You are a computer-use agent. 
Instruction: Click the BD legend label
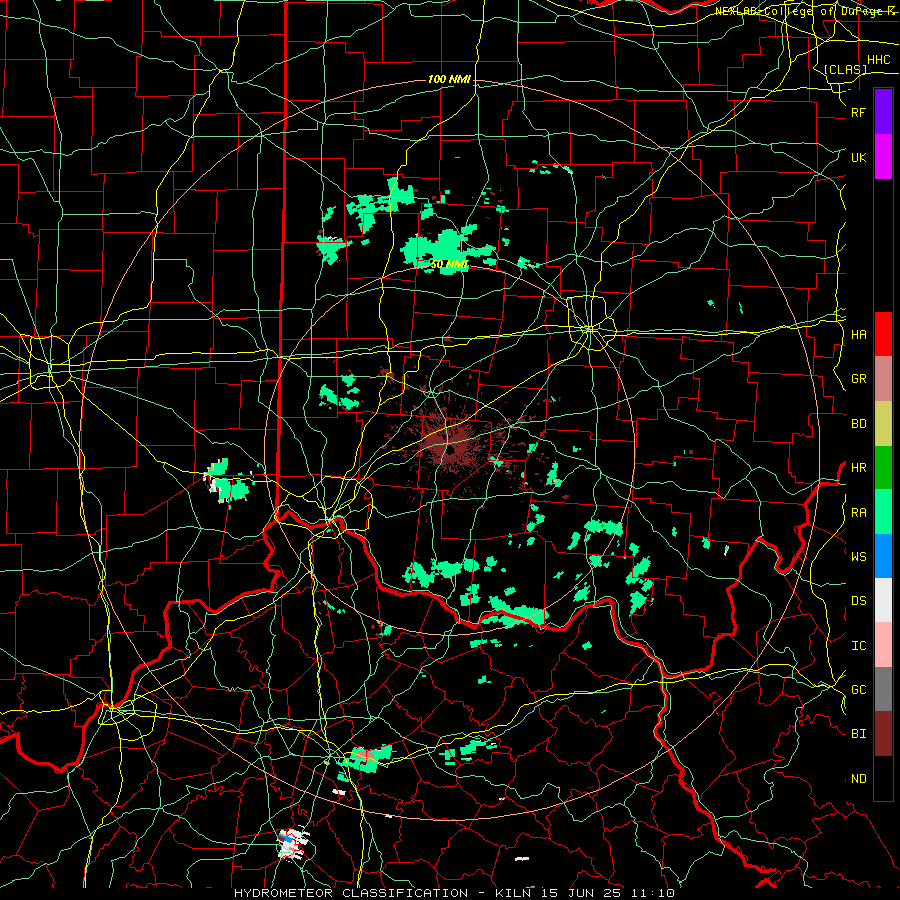tap(858, 424)
